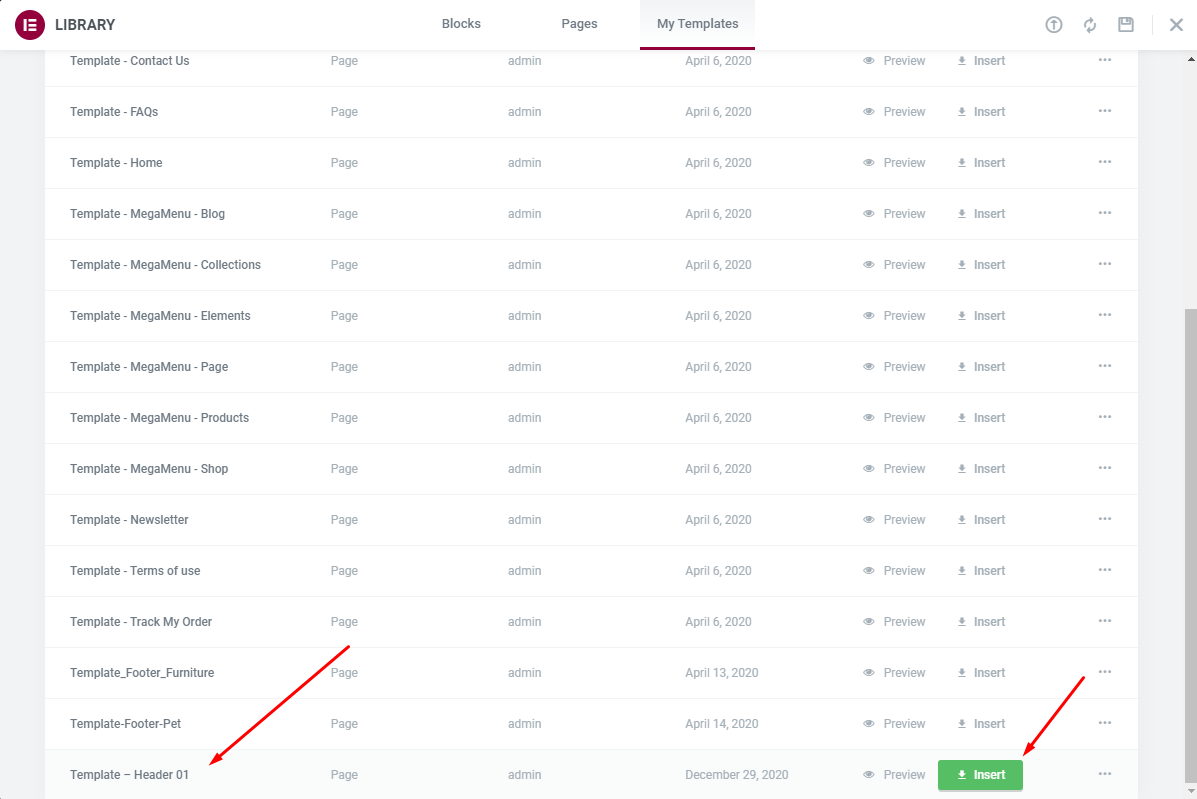Preview Template - Contact Us

click(894, 60)
